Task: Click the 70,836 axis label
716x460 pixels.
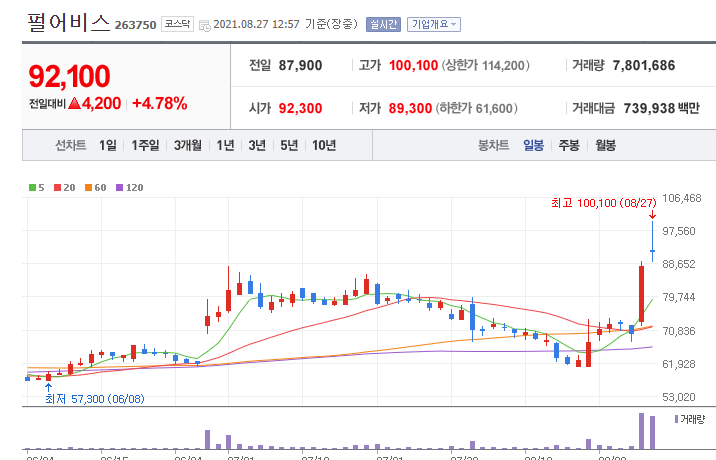Action: coord(679,331)
